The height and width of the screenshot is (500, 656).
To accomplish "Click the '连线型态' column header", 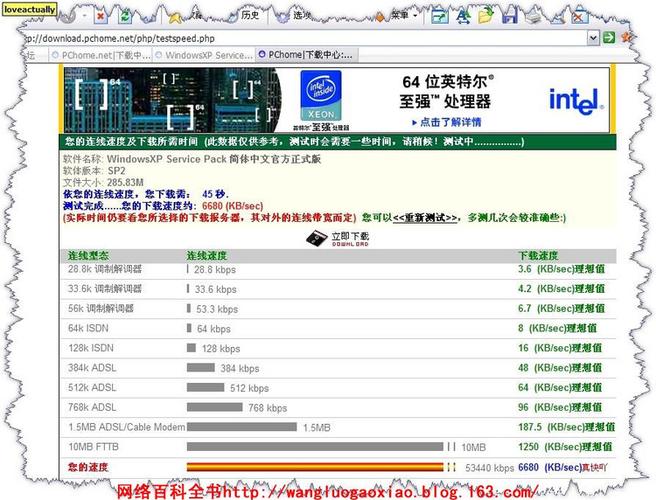I will click(88, 256).
